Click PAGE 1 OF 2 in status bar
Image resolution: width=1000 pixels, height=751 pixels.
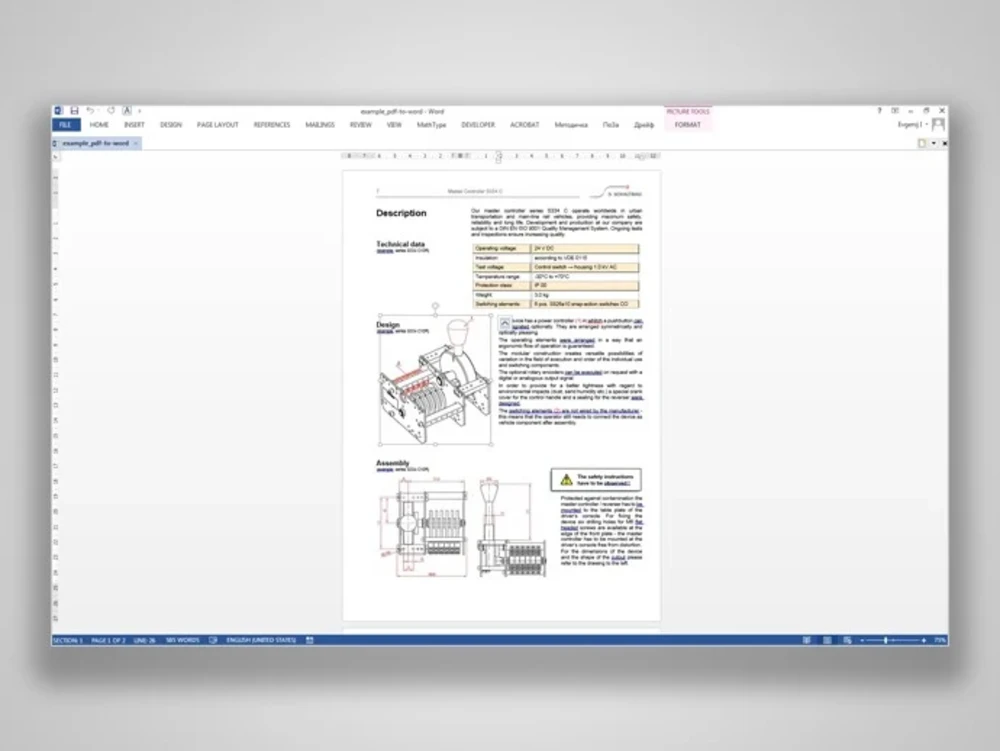(x=108, y=640)
